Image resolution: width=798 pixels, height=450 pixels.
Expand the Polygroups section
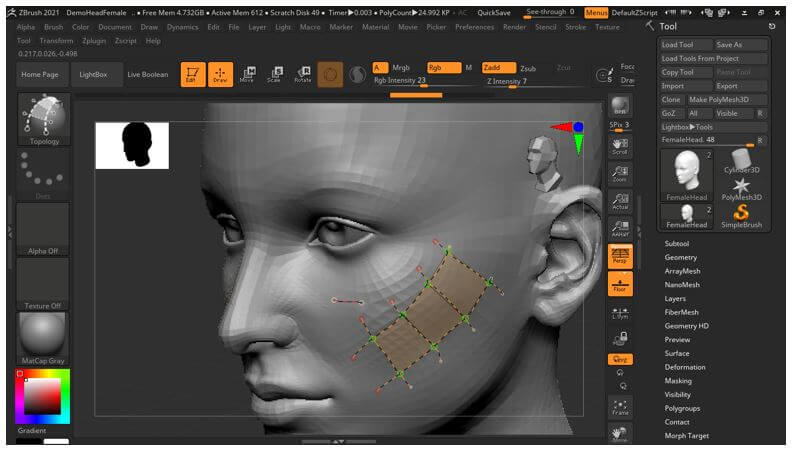click(682, 408)
